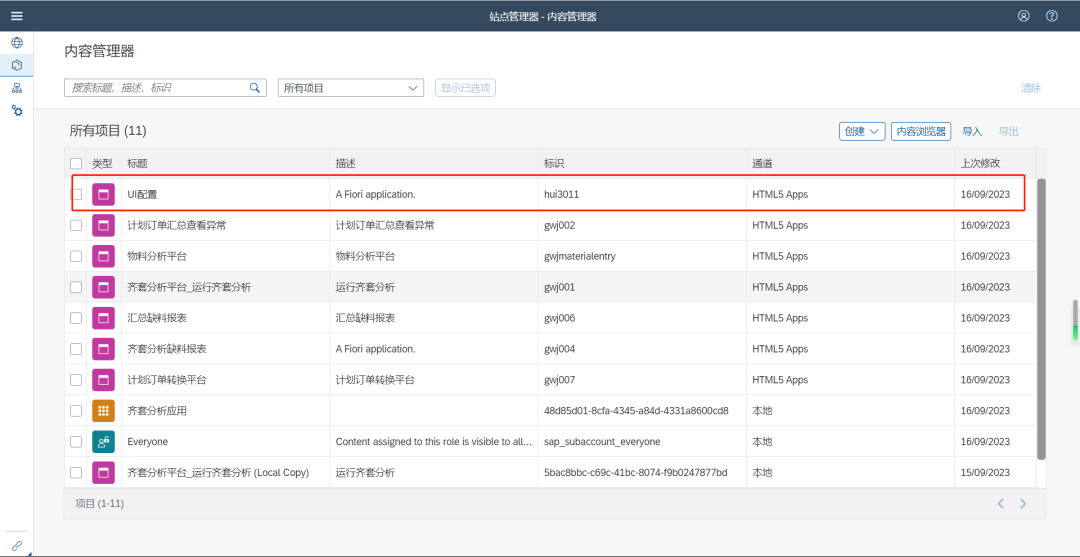Image resolution: width=1080 pixels, height=557 pixels.
Task: Open the user profile icon
Action: point(1024,16)
